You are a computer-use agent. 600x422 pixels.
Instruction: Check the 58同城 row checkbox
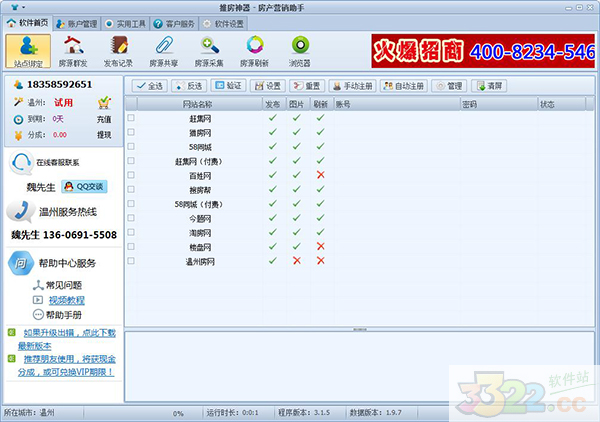pos(131,146)
